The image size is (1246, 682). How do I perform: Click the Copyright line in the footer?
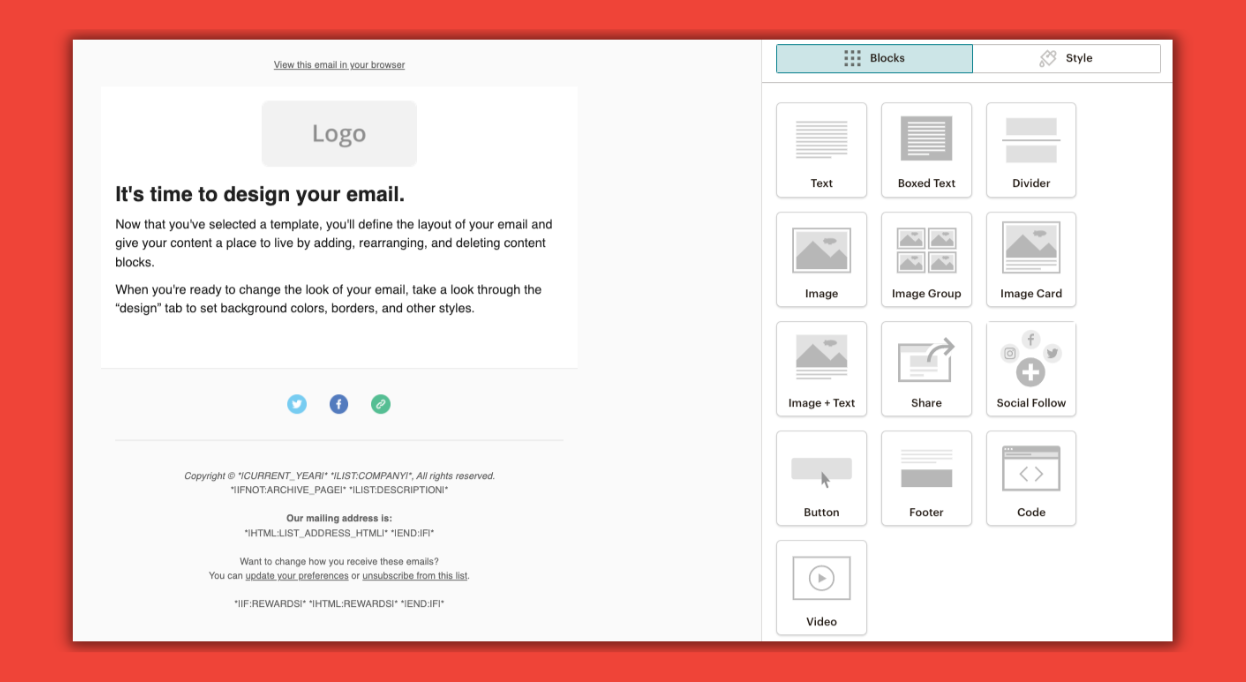[x=339, y=476]
